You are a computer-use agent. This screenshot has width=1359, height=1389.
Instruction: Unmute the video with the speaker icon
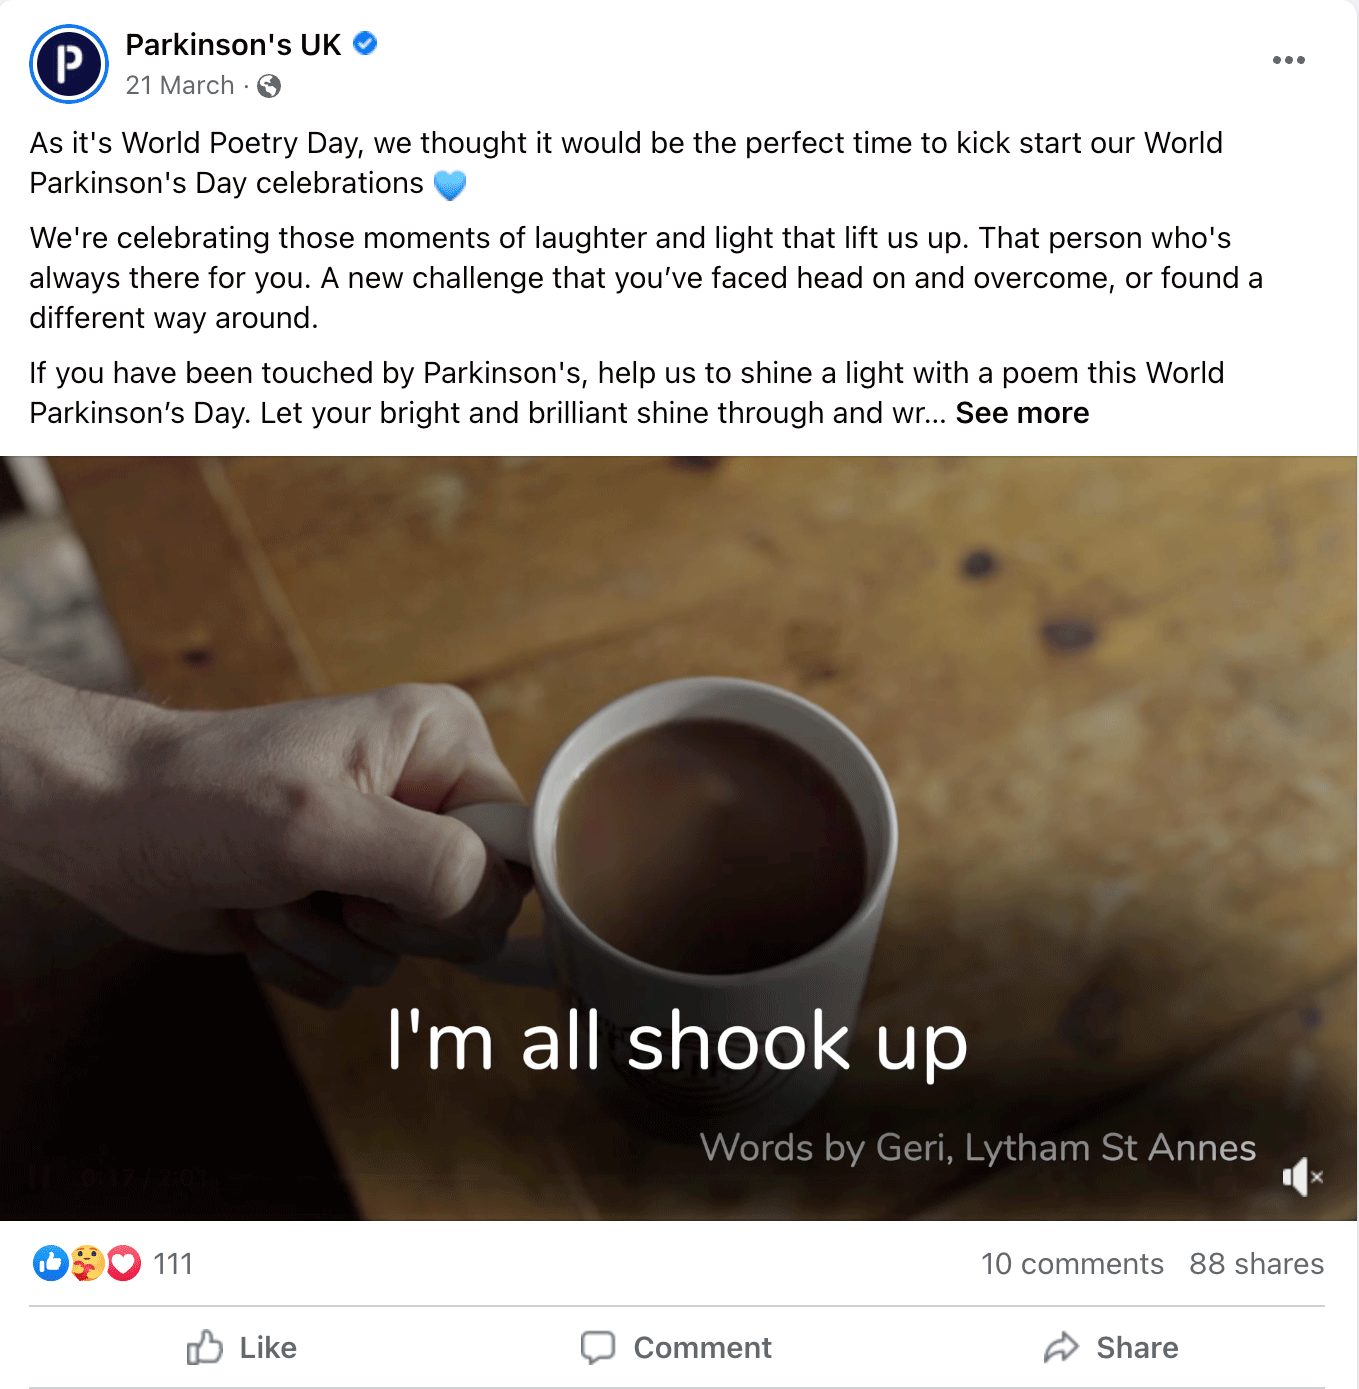[1302, 1177]
